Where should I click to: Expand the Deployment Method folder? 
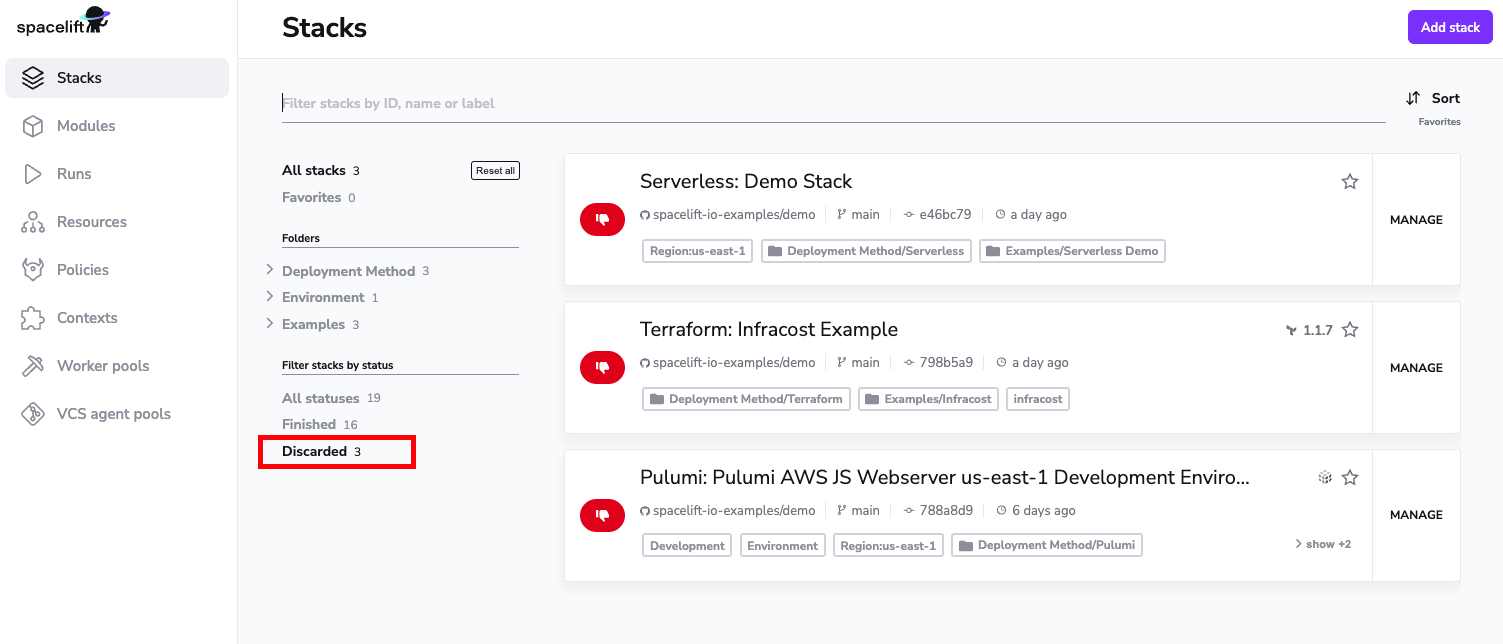pos(270,271)
